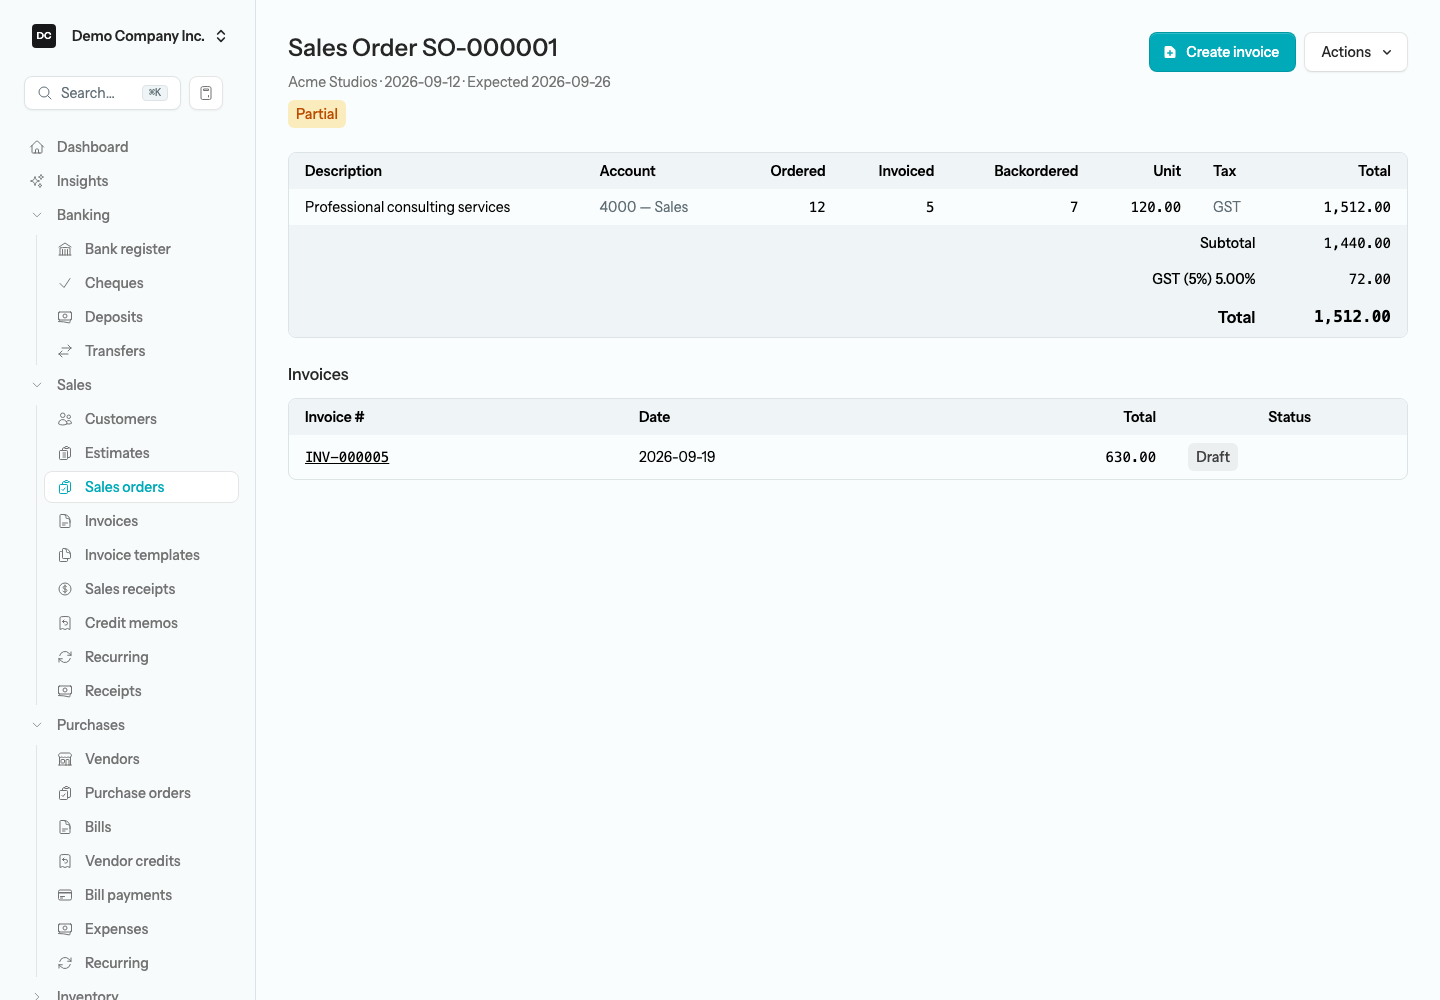Click the Credit memos icon
The image size is (1440, 1000).
(x=65, y=623)
